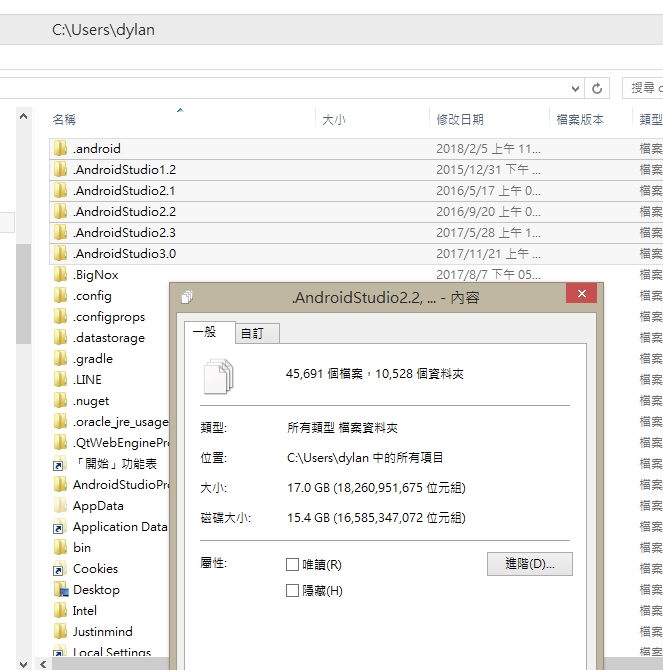Select the .QtWebEnginePr folder row
The width and height of the screenshot is (663, 670).
(x=111, y=442)
